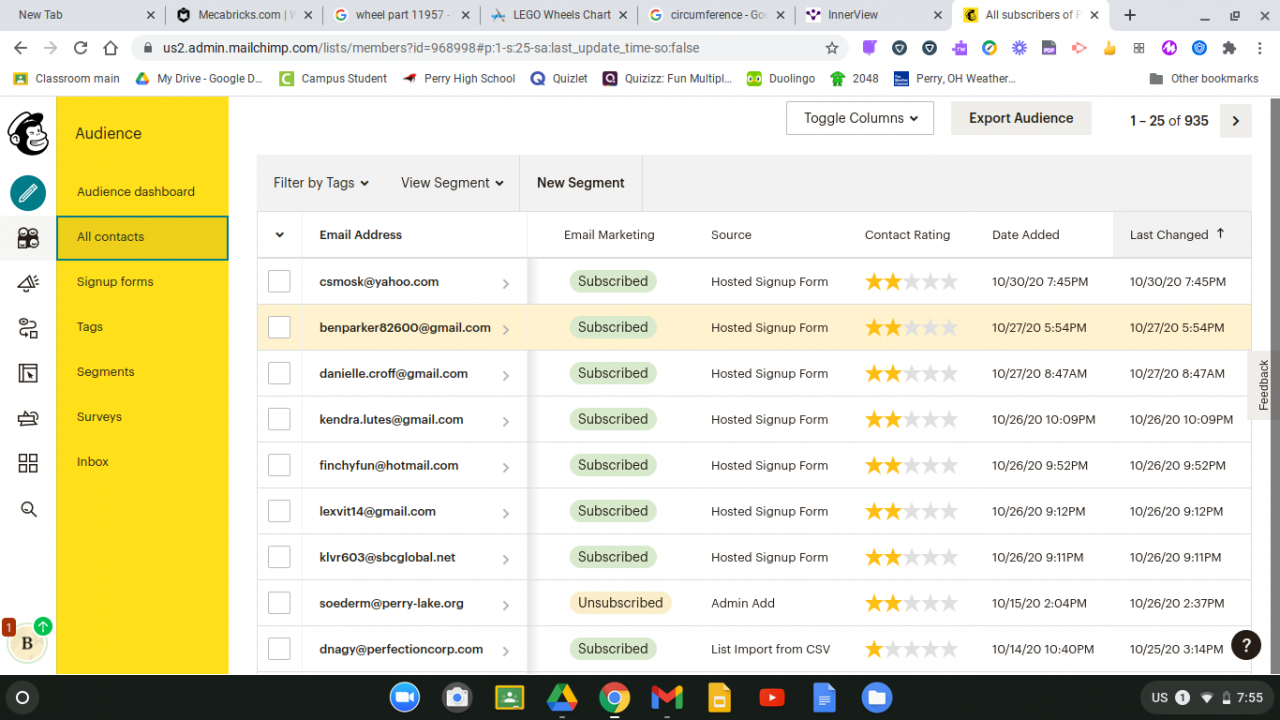Check the box for lexvit14@gmail.com
This screenshot has width=1280, height=720.
[x=279, y=512]
